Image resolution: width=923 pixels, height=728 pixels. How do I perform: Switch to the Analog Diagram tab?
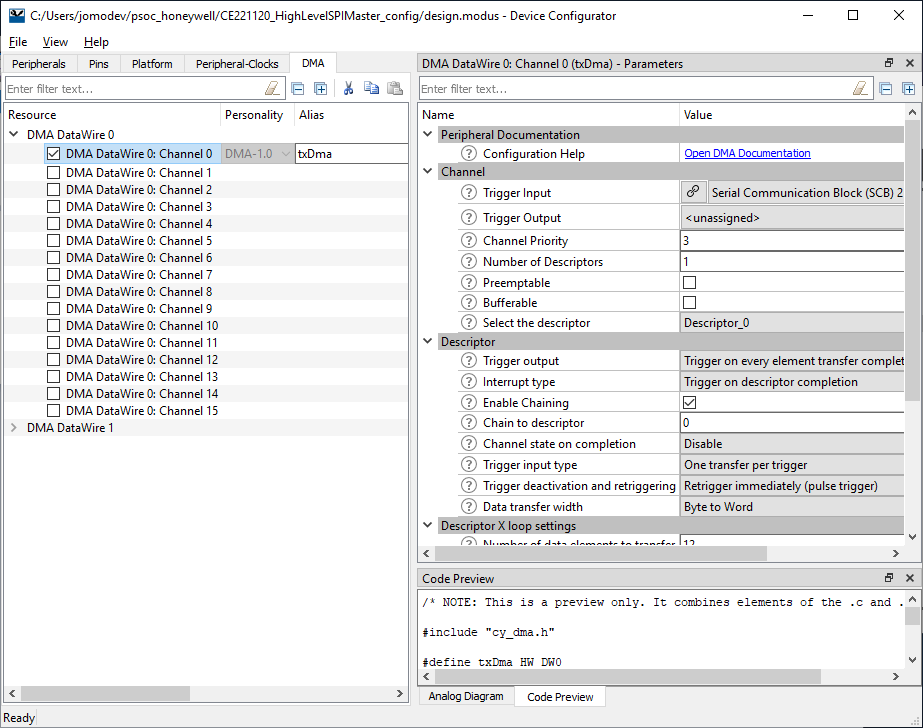tap(465, 696)
